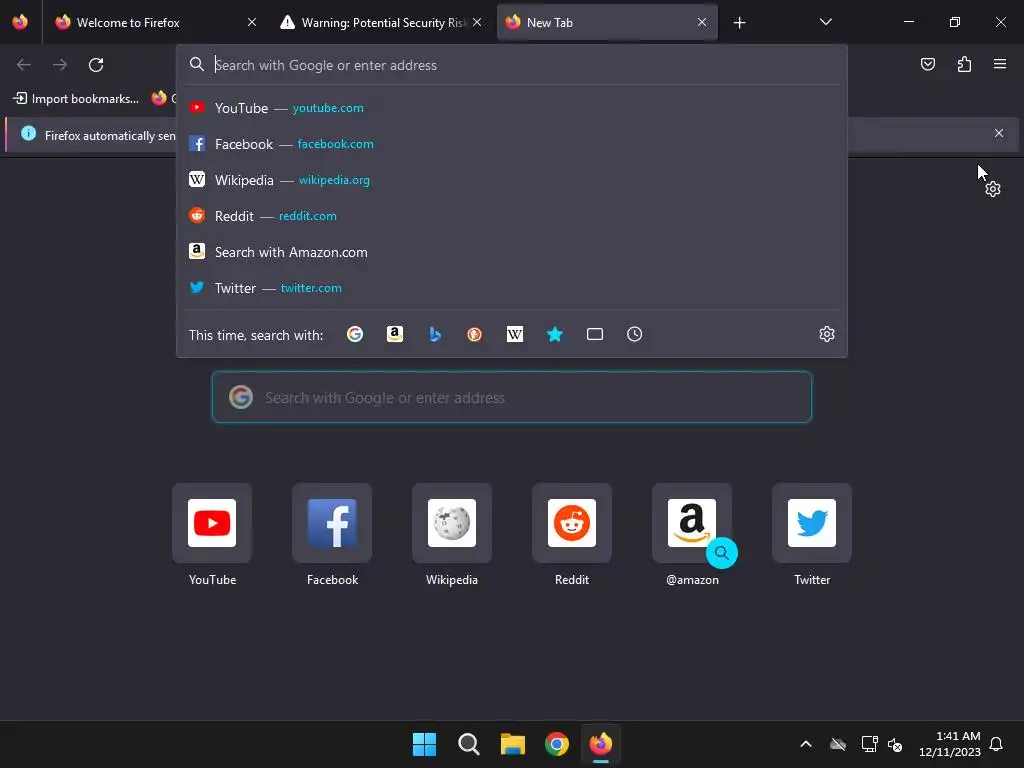Close the Warning Security Risk tab

coord(477,22)
